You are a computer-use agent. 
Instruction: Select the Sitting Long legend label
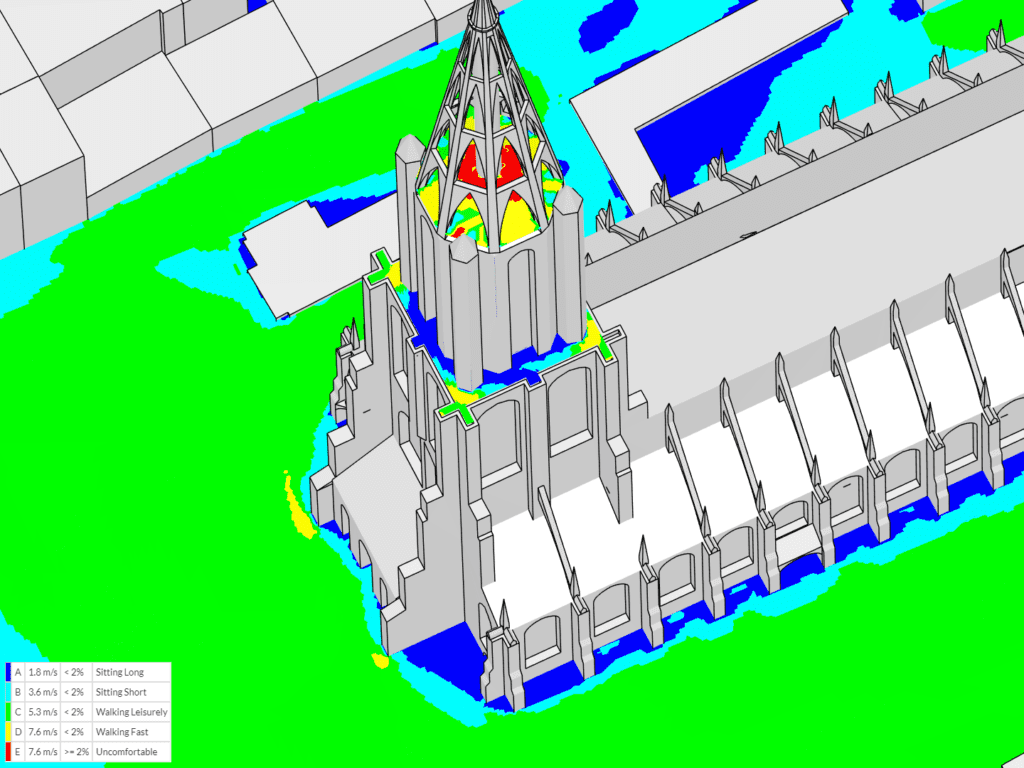pyautogui.click(x=120, y=672)
